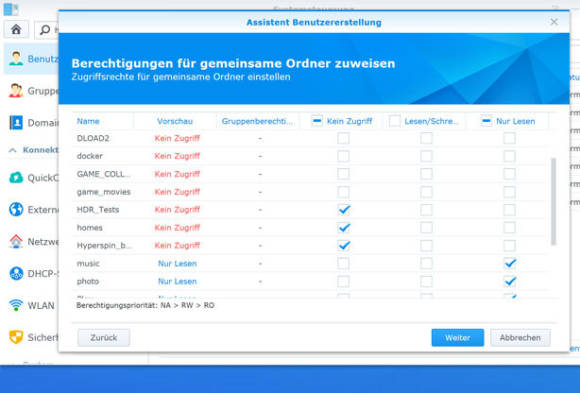The height and width of the screenshot is (393, 580).
Task: Collapse the Konnektivität section
Action: [x=13, y=150]
